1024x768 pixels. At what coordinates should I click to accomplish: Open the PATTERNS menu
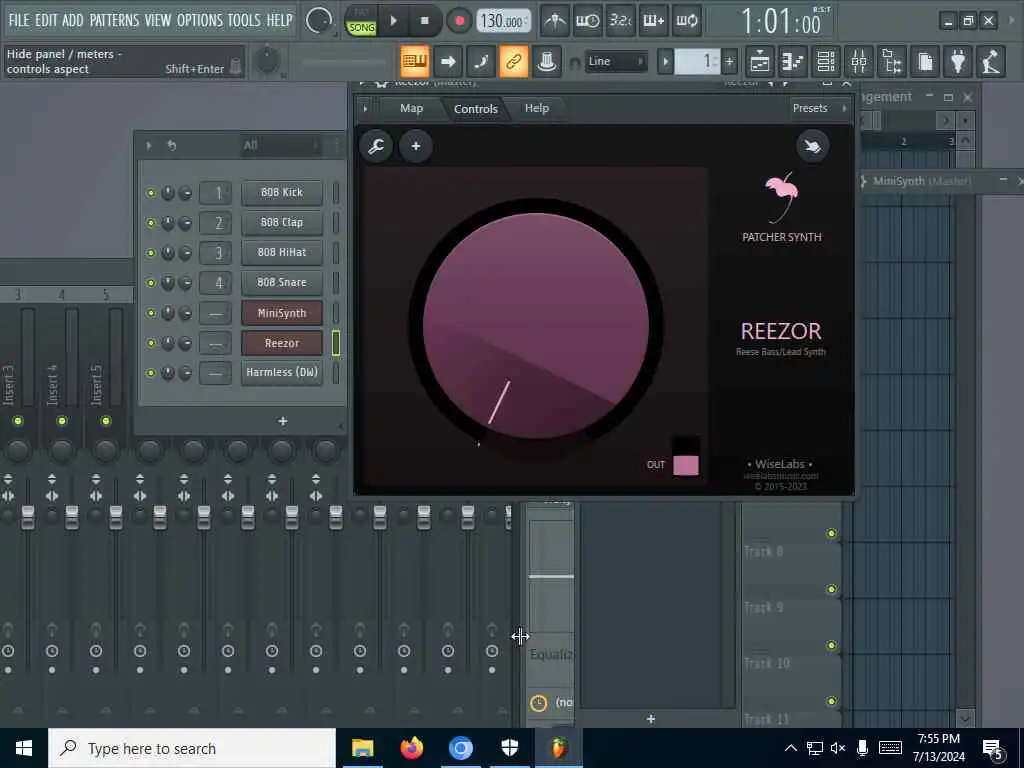pyautogui.click(x=114, y=20)
